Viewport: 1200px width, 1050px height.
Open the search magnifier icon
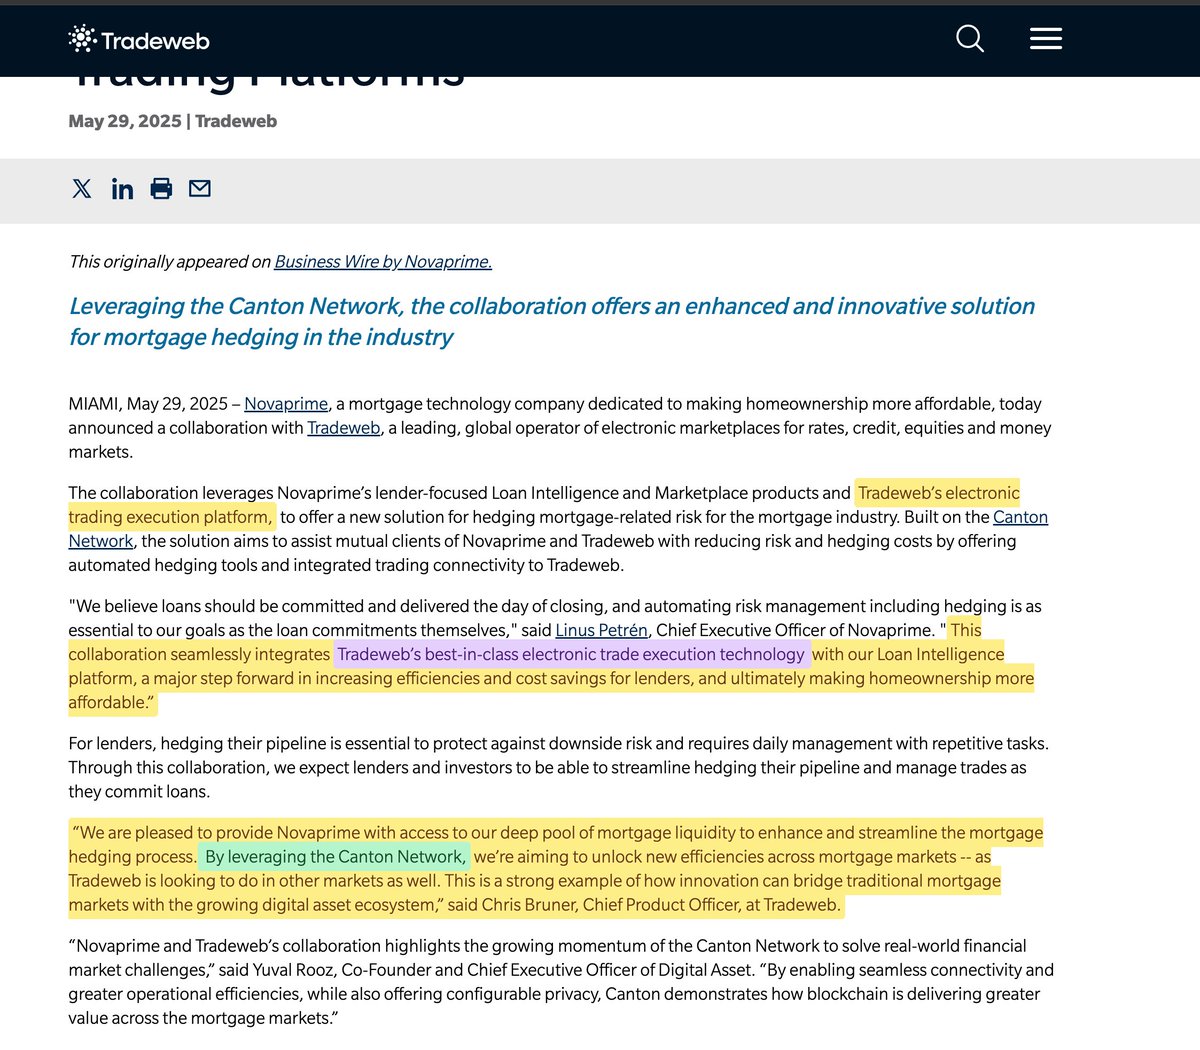click(x=969, y=39)
